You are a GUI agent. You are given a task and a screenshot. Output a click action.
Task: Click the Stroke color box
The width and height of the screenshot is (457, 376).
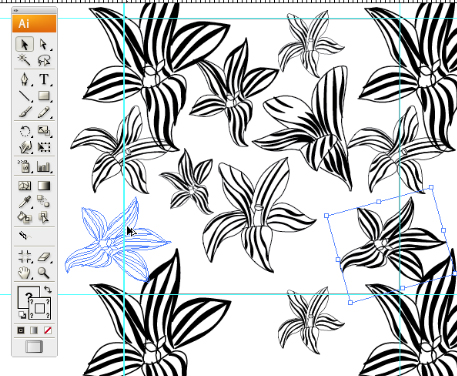point(40,308)
